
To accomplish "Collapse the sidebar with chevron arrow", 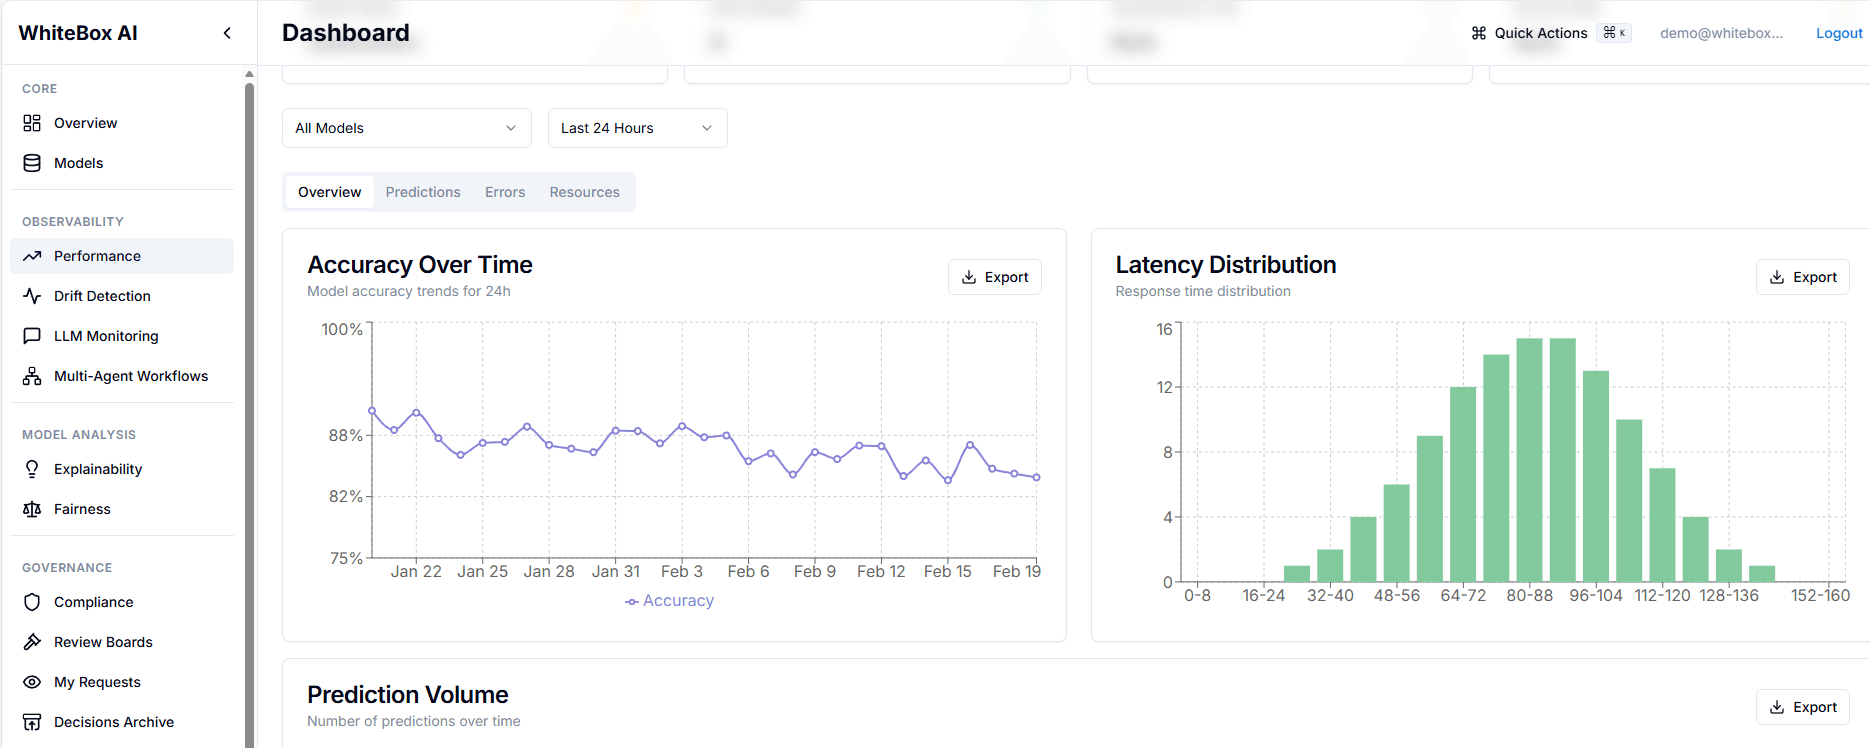I will (227, 33).
